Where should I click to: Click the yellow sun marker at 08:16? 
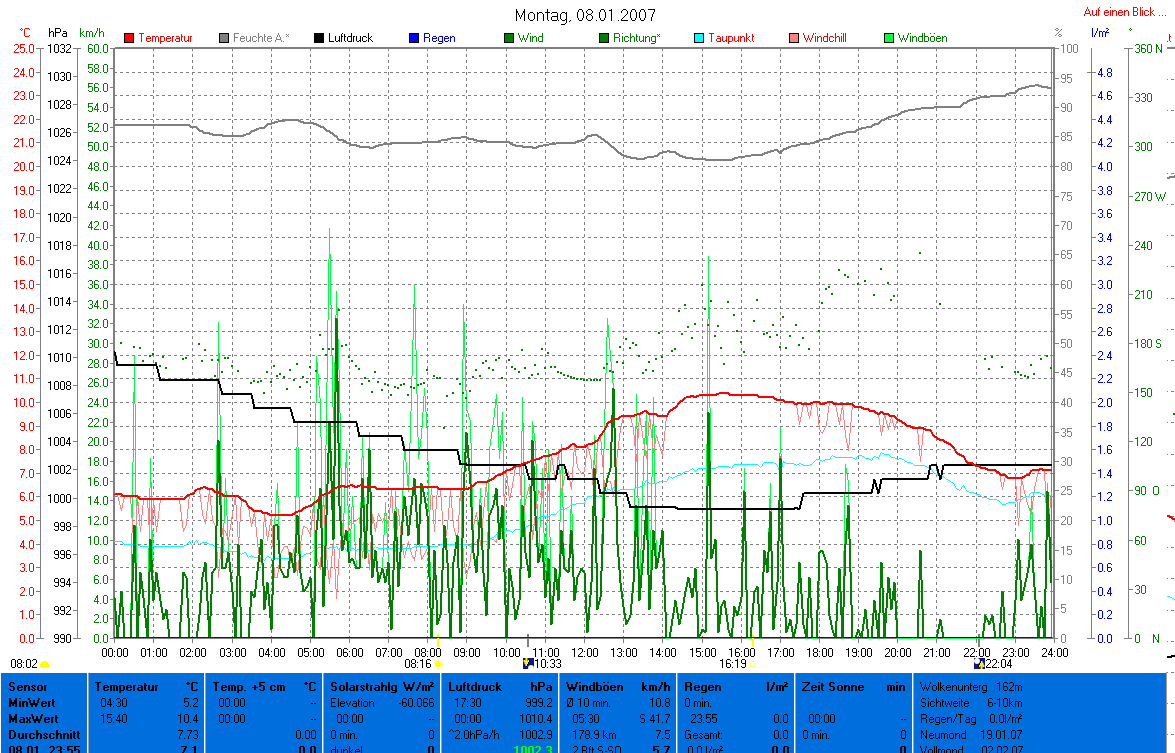pos(438,664)
